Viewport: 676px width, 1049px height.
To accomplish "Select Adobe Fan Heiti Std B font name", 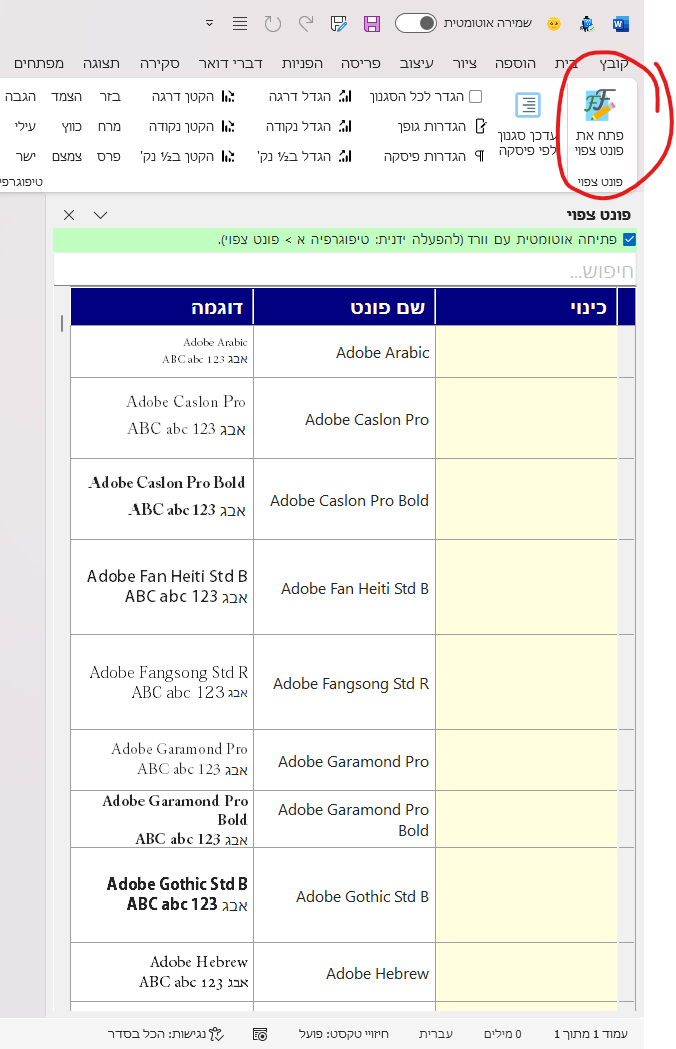I will coord(355,589).
